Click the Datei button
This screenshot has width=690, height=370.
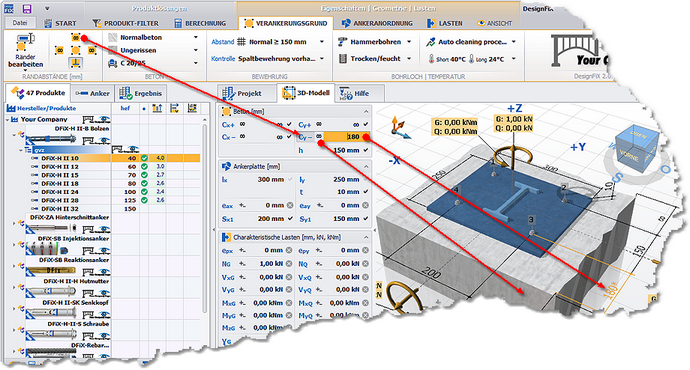[19, 23]
